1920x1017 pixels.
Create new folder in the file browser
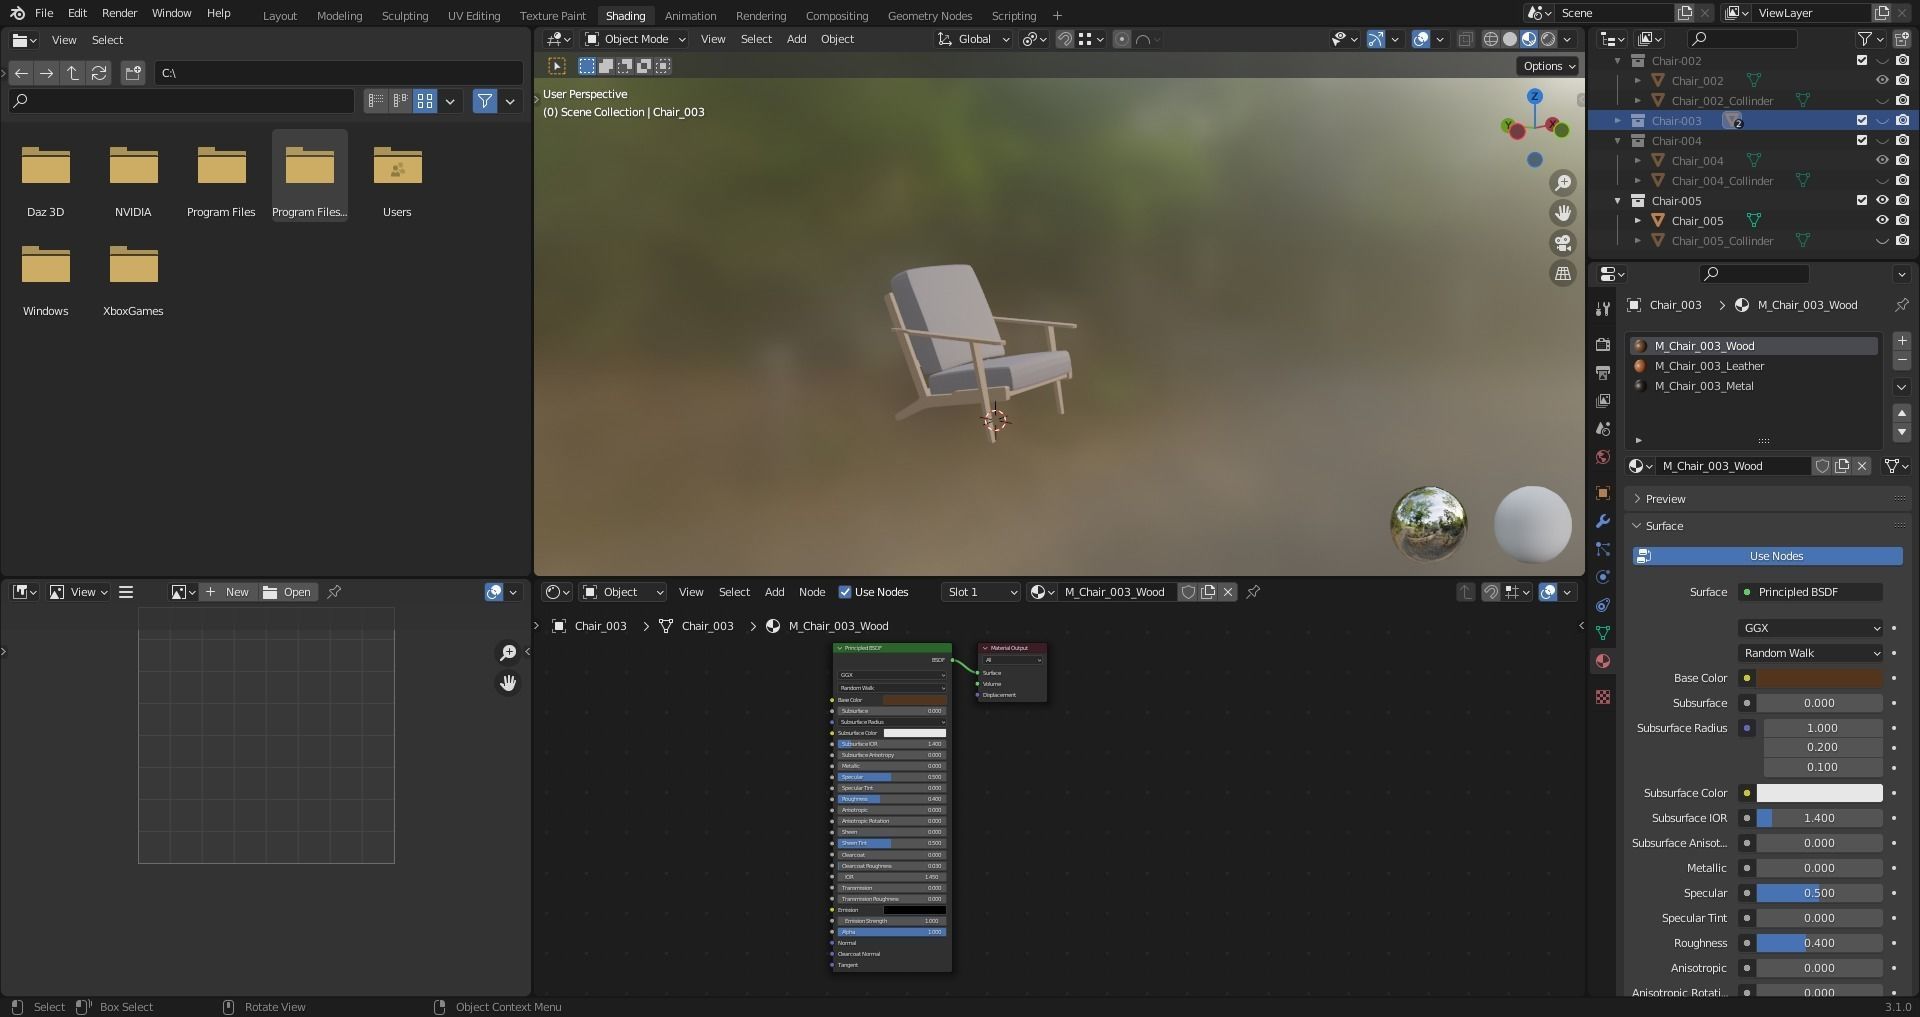(x=133, y=73)
